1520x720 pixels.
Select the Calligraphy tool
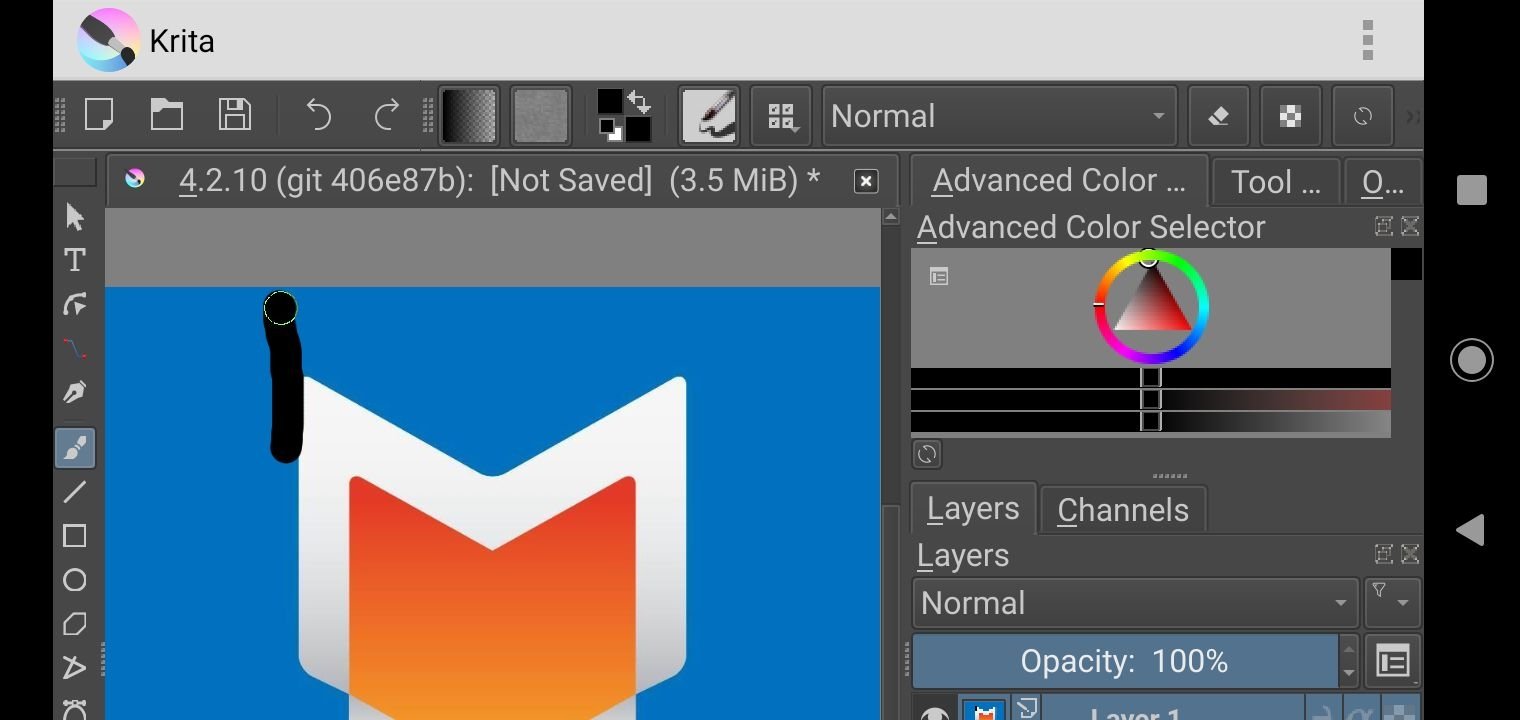(75, 392)
